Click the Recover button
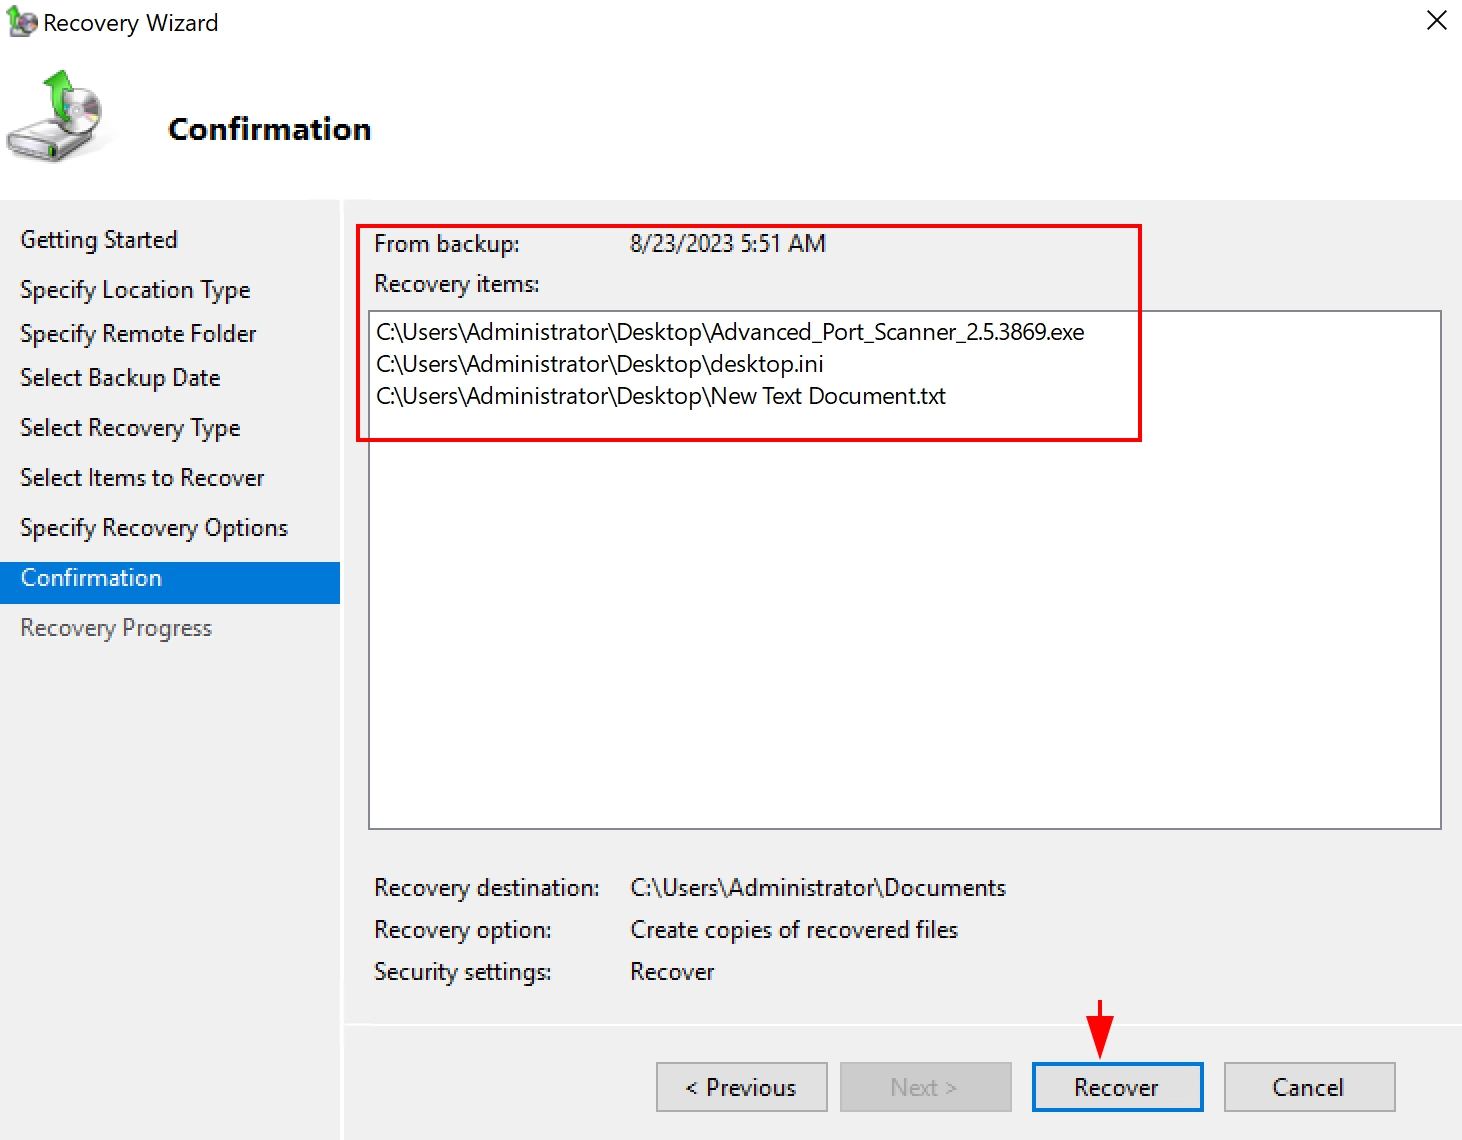1462x1140 pixels. click(1117, 1087)
